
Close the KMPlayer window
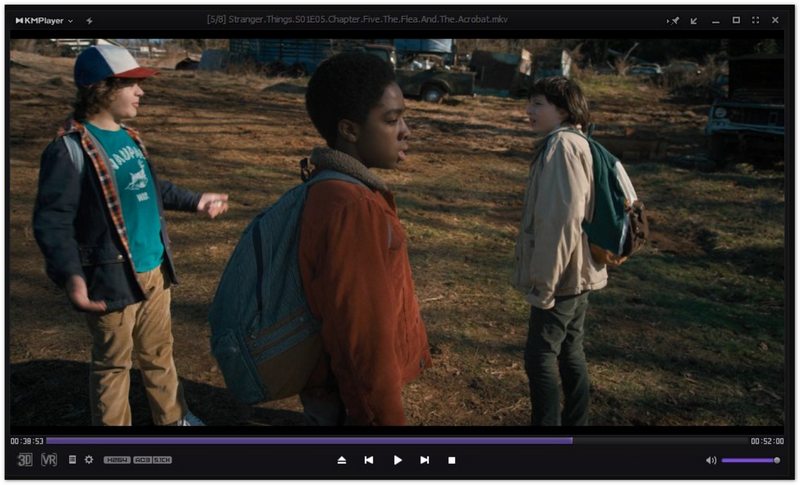(x=775, y=20)
